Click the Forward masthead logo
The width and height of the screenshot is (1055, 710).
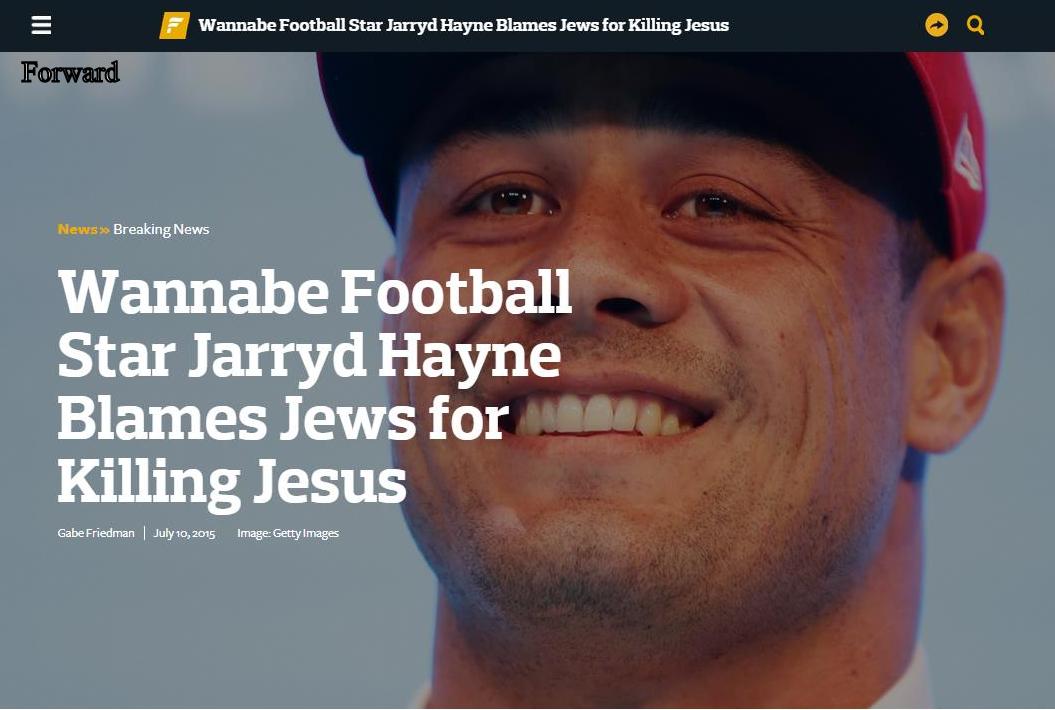point(70,72)
